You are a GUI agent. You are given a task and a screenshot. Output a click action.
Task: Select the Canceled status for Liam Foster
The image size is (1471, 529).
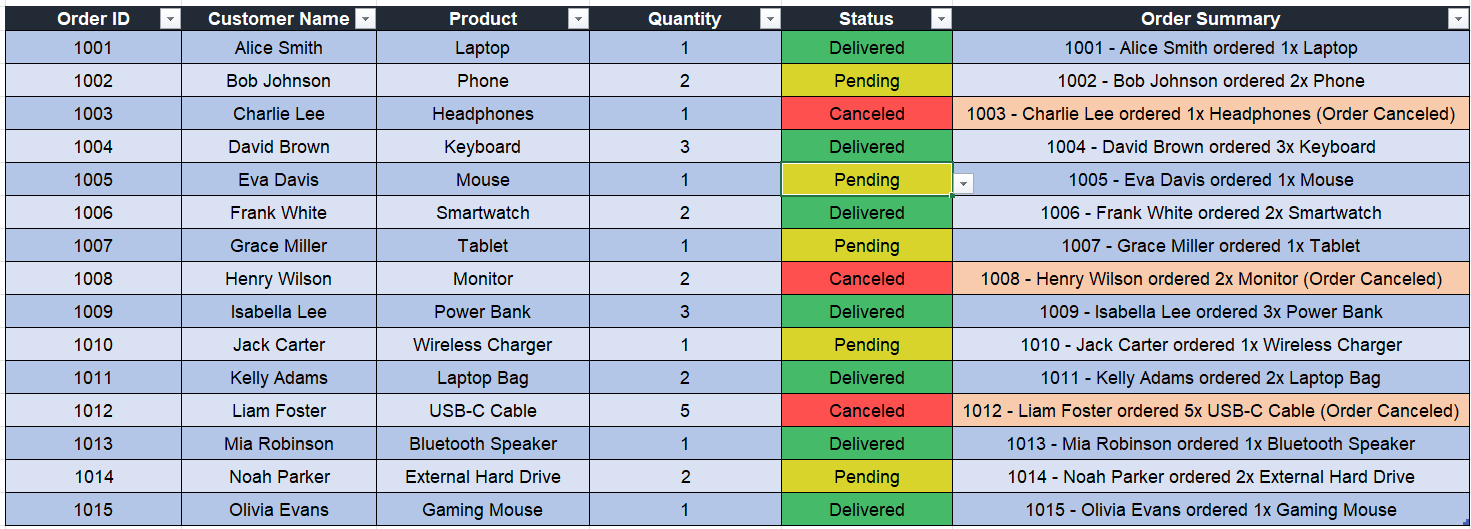866,411
